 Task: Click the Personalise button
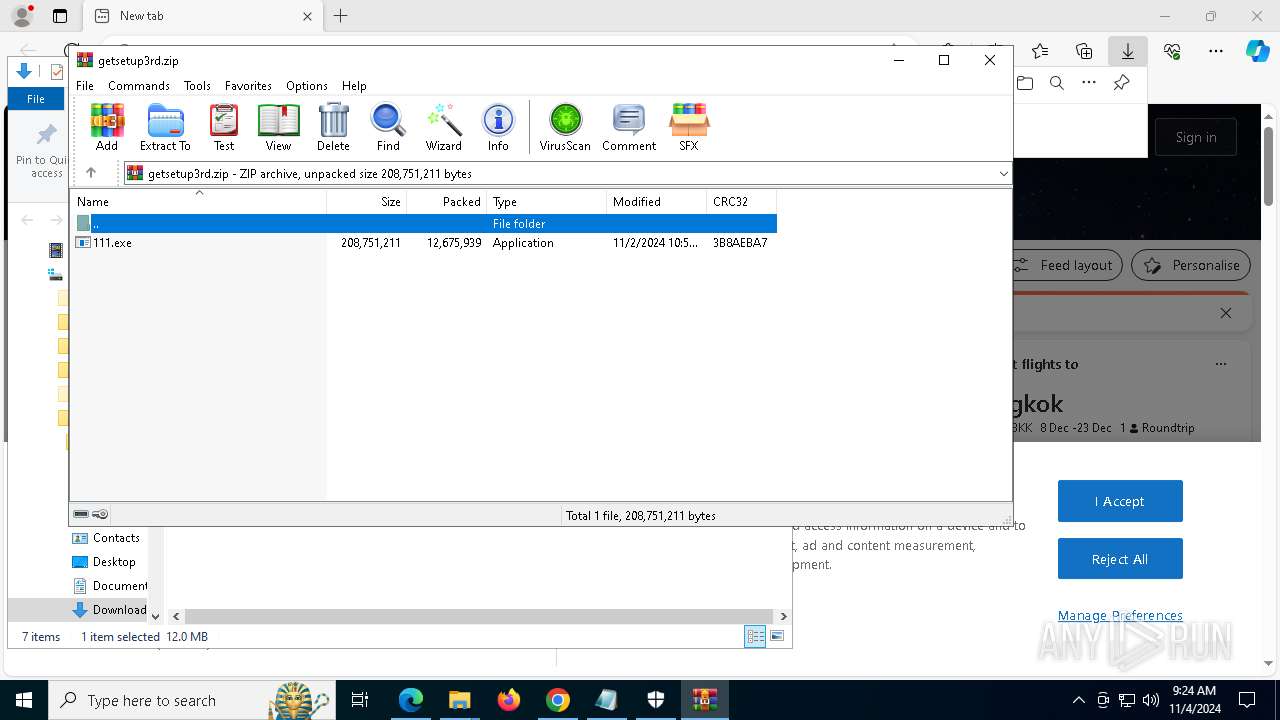pos(1191,265)
